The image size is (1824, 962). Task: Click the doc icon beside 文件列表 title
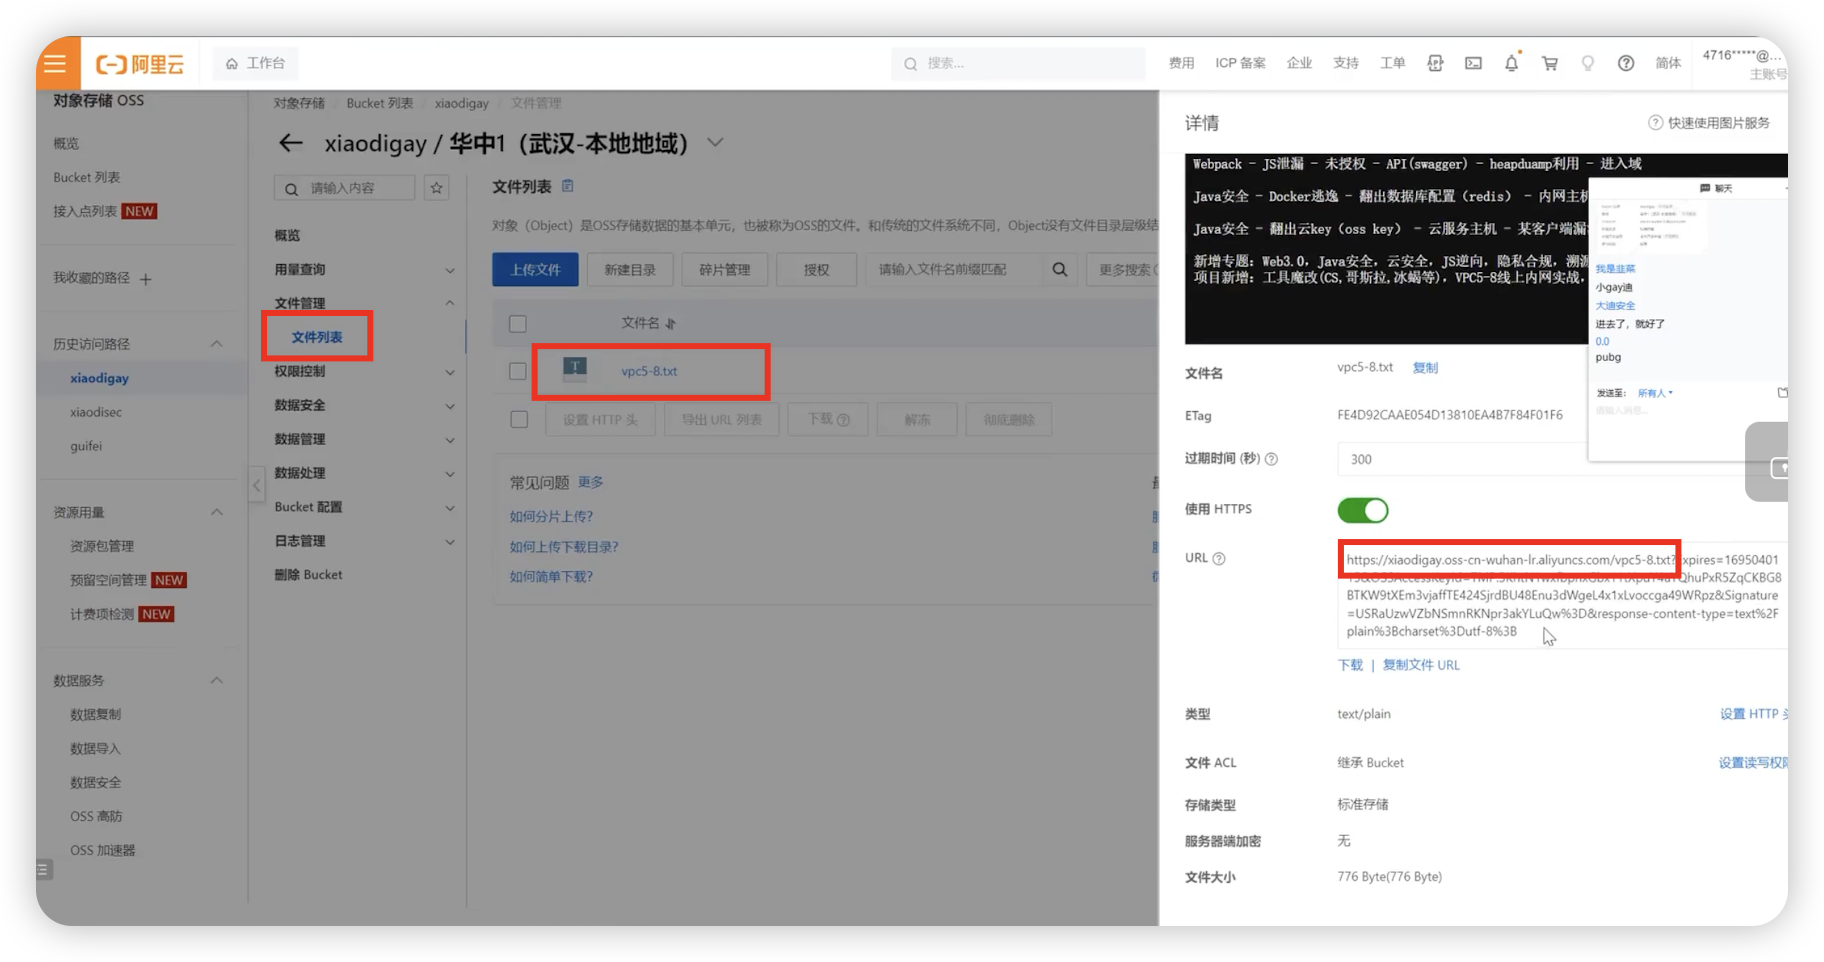tap(568, 186)
